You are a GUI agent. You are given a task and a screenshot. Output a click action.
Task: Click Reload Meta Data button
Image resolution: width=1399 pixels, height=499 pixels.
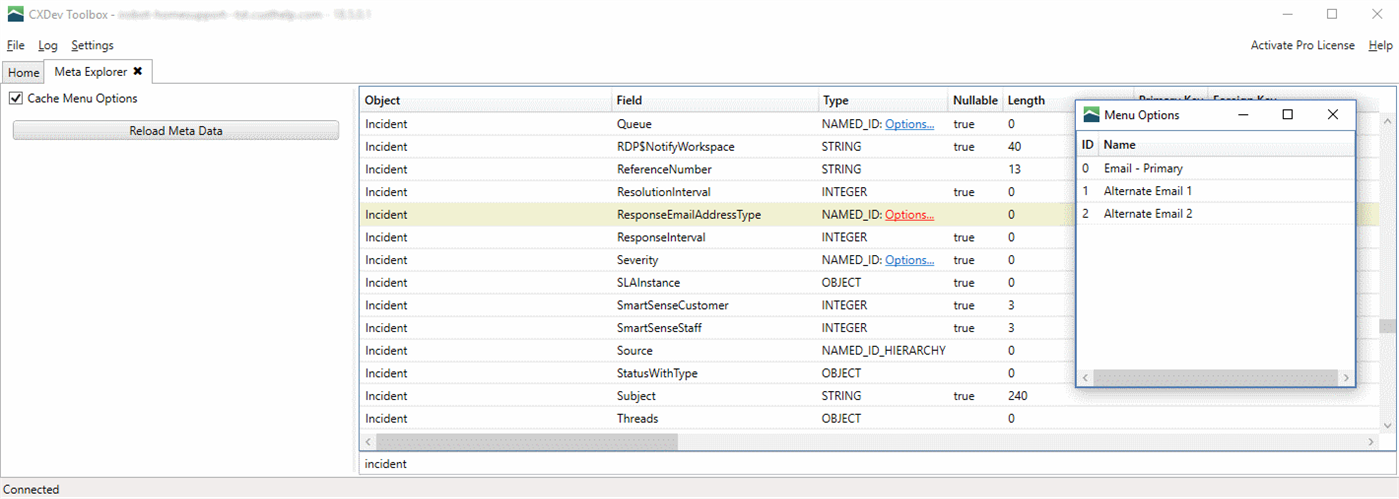[x=176, y=130]
